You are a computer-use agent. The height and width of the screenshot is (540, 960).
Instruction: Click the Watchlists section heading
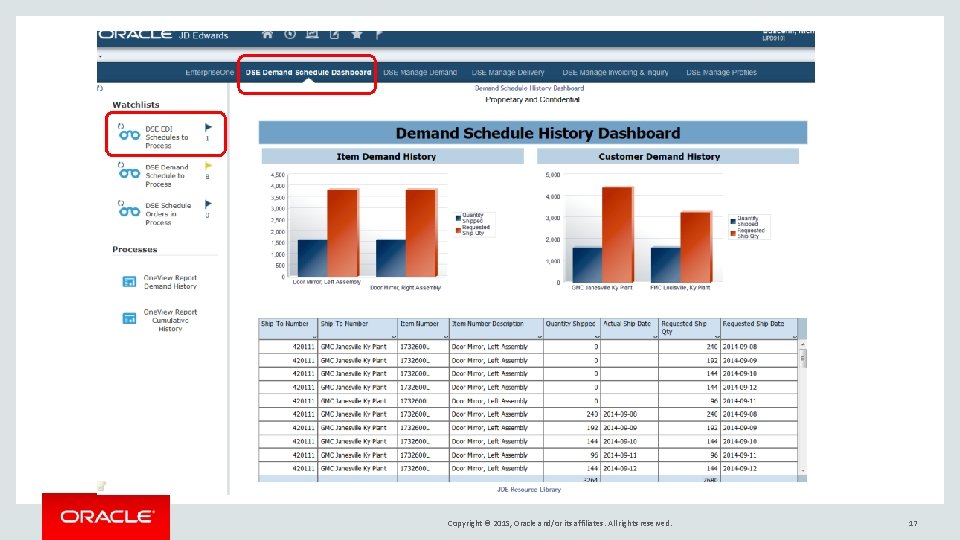[136, 105]
